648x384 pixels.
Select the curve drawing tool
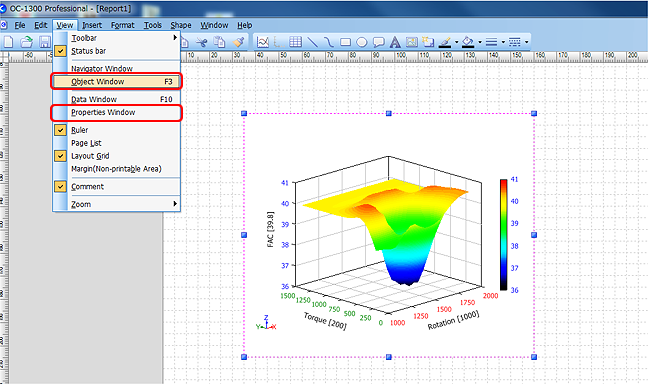(x=329, y=42)
